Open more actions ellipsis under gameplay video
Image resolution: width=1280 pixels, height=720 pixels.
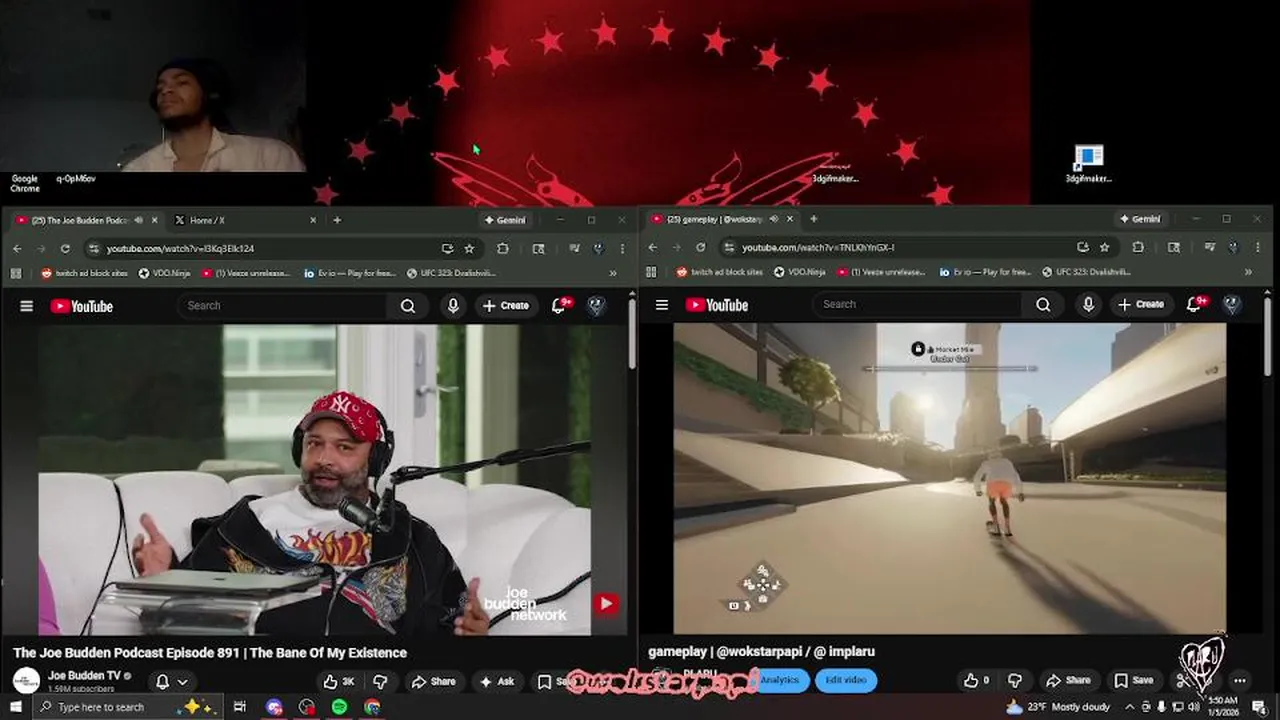1240,680
